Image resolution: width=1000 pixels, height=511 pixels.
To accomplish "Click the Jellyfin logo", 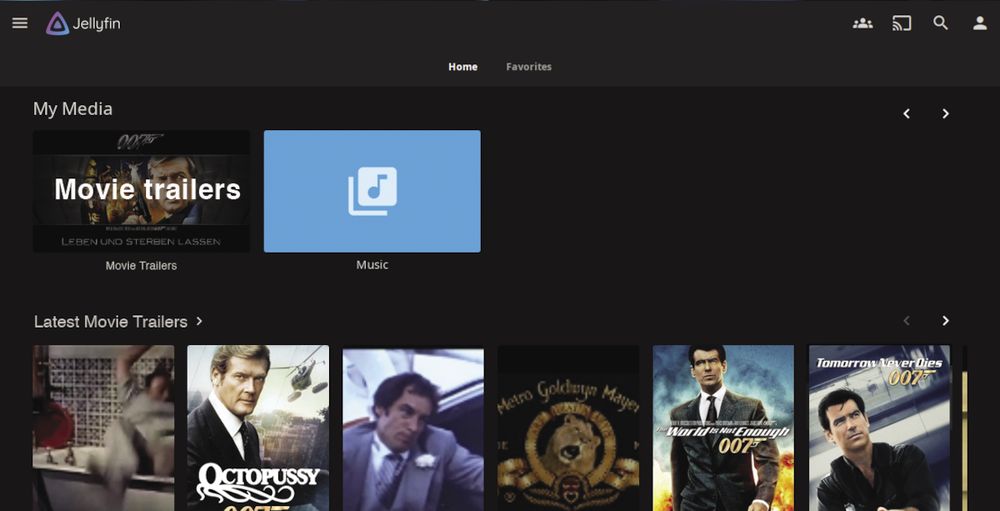I will pos(83,24).
